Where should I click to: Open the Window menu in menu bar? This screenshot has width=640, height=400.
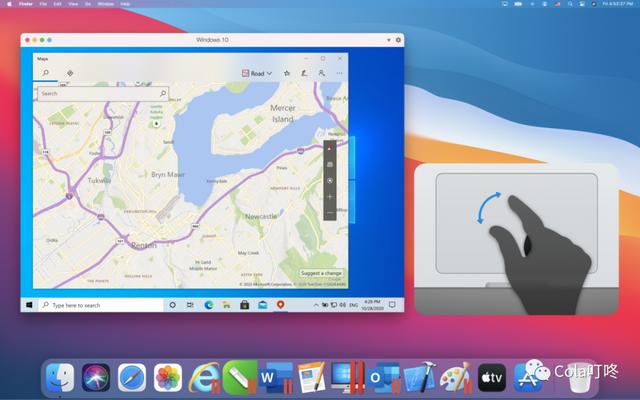click(105, 4)
